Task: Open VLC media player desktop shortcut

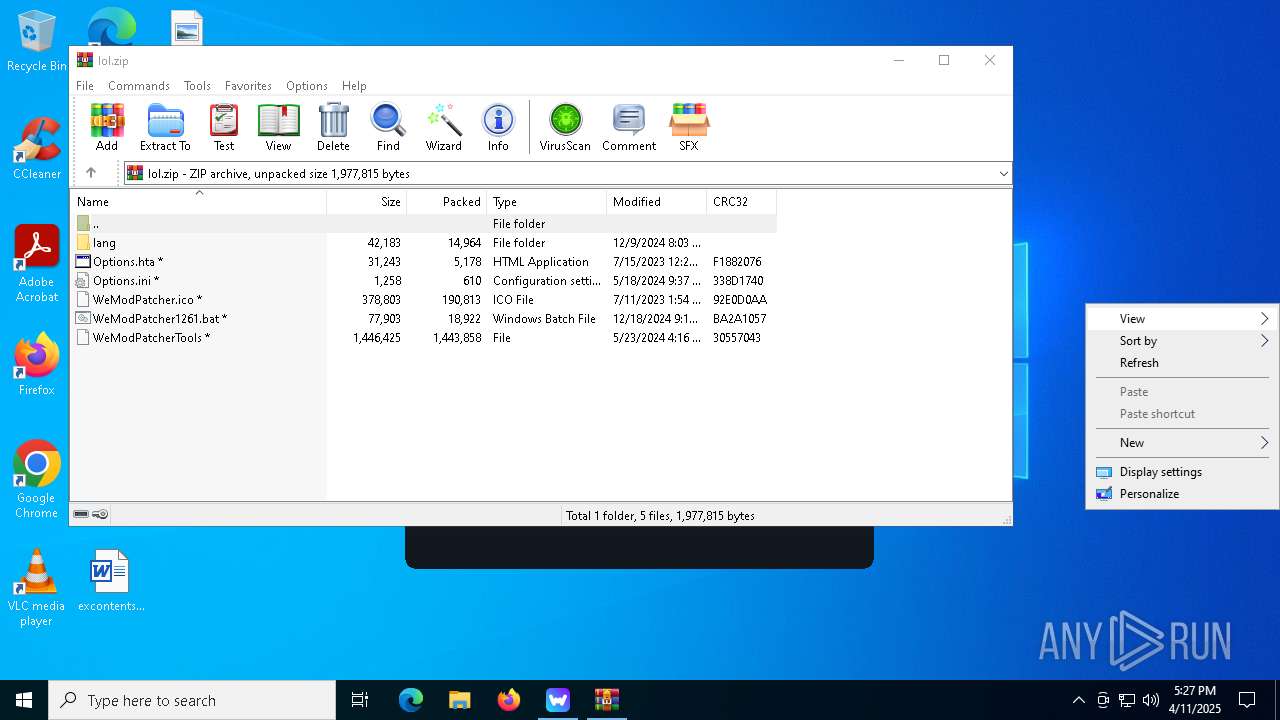Action: (37, 588)
